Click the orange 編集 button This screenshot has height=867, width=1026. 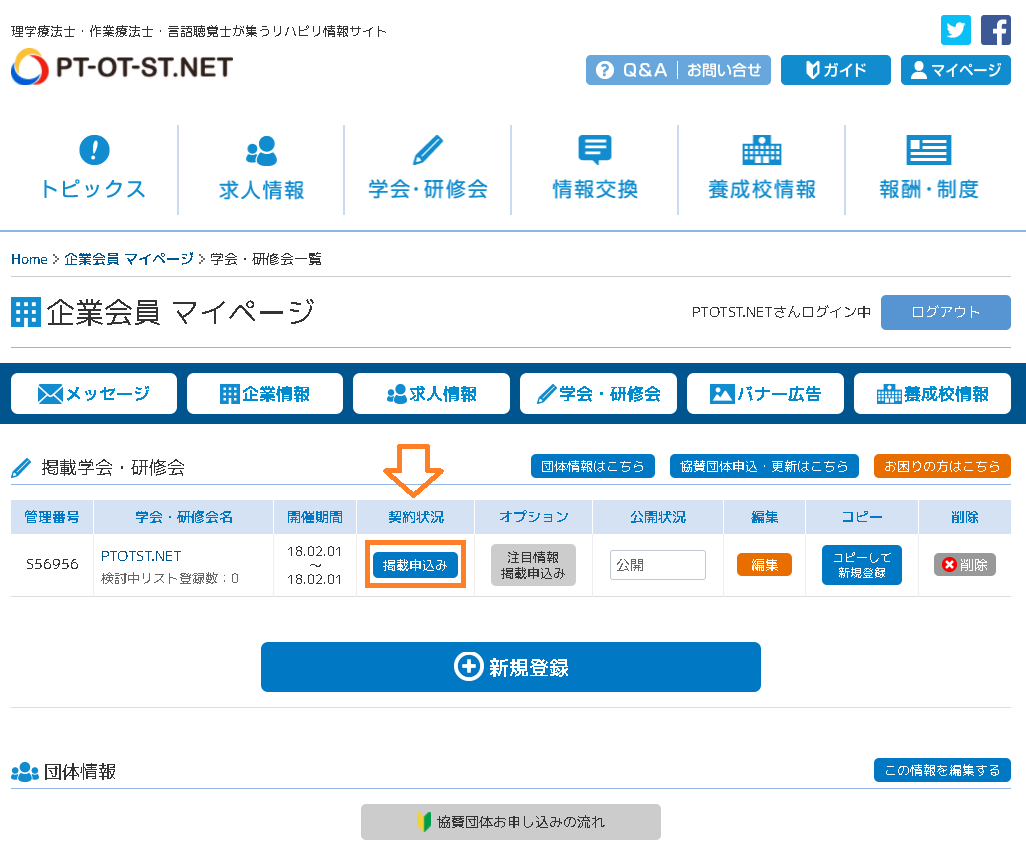[764, 565]
